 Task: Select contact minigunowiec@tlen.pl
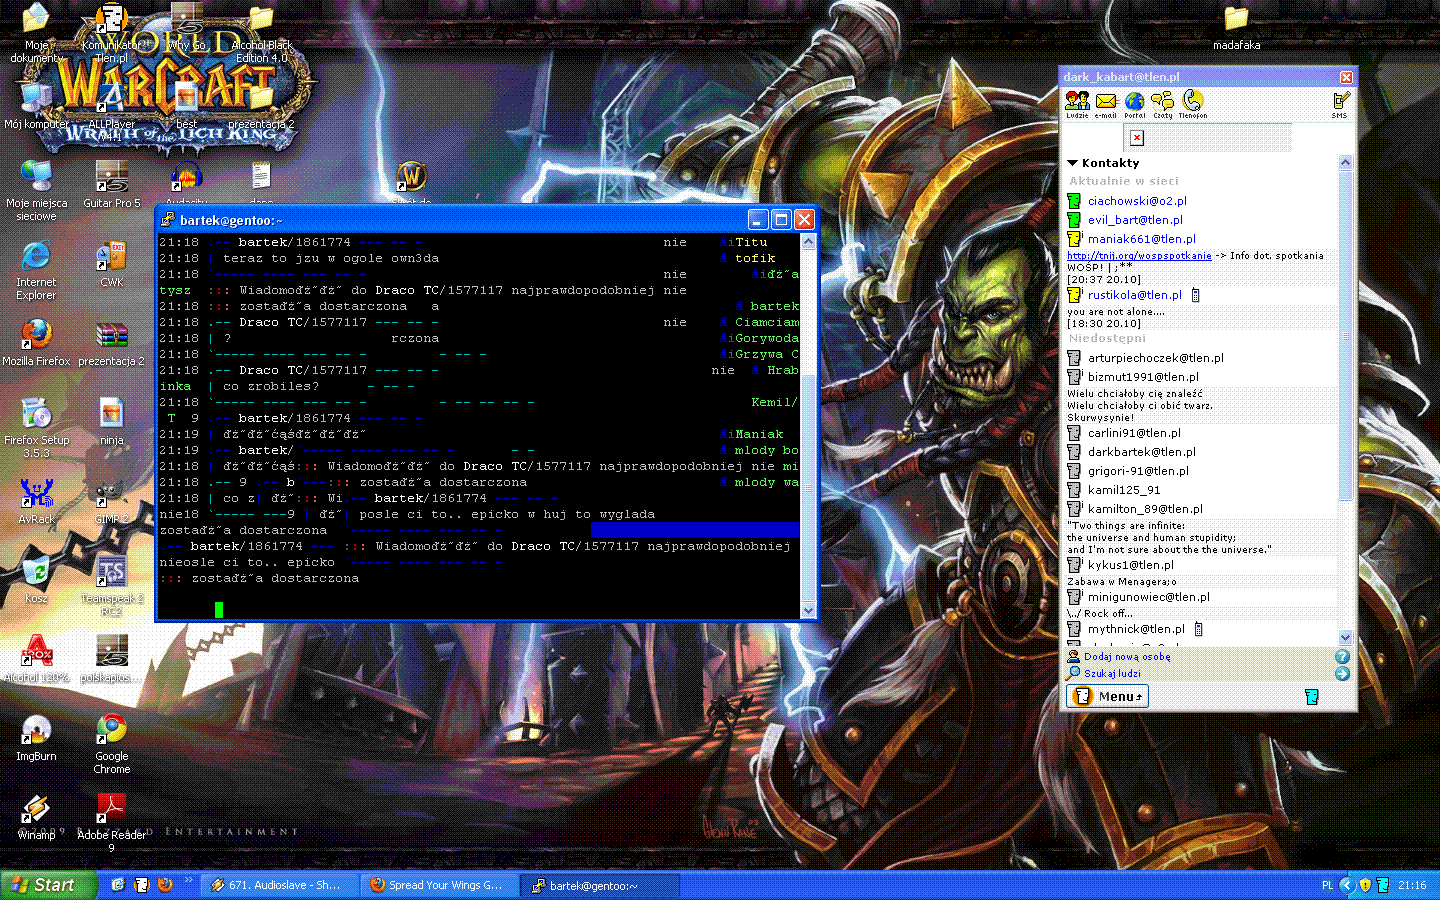pos(1149,597)
